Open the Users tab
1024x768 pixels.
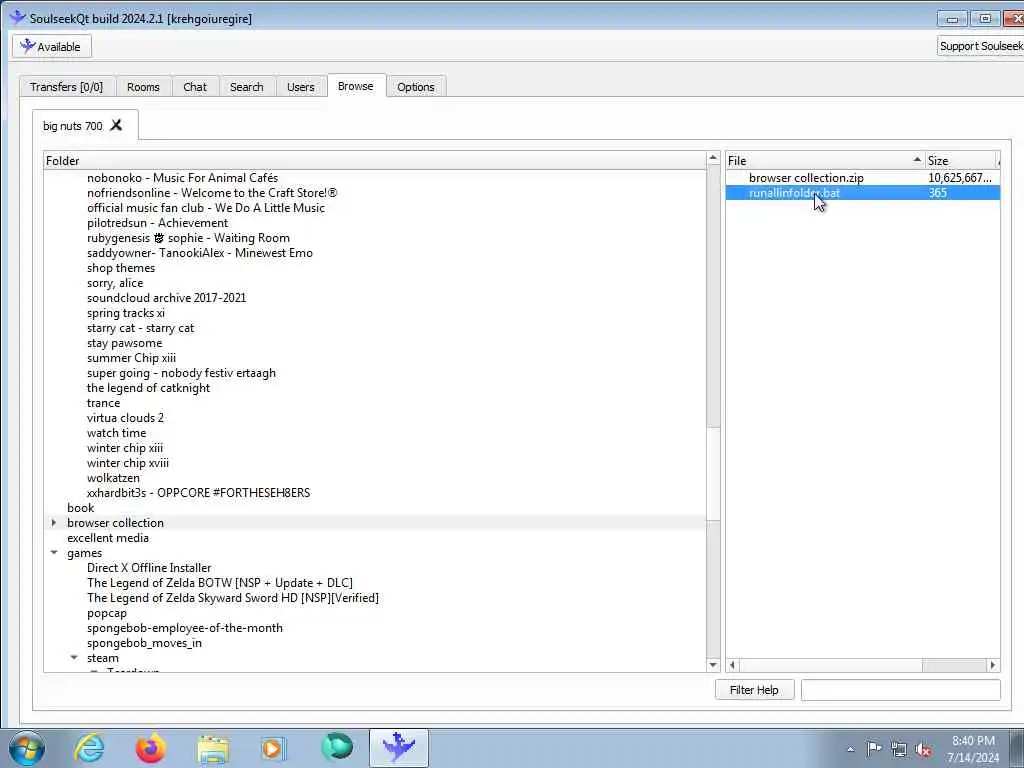point(300,87)
